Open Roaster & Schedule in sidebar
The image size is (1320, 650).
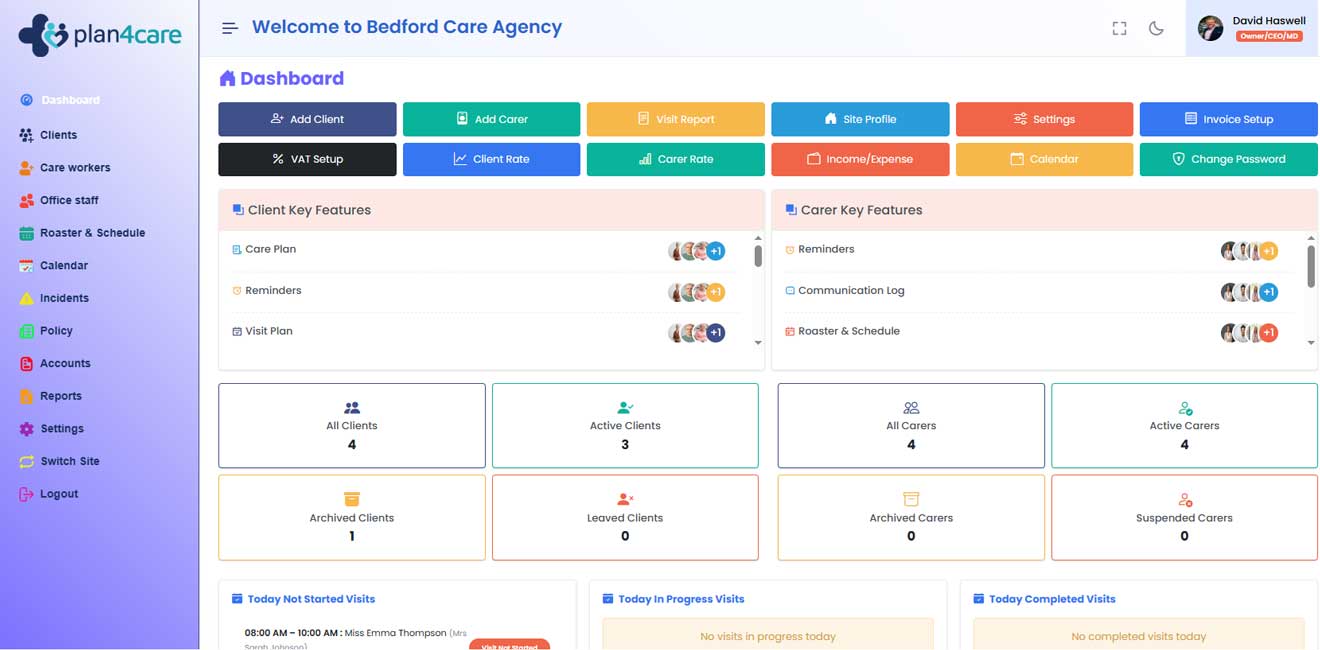coord(92,233)
